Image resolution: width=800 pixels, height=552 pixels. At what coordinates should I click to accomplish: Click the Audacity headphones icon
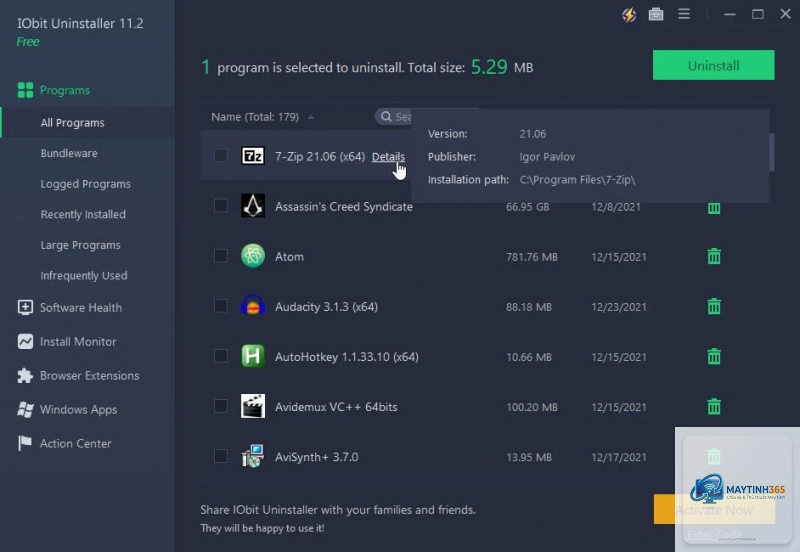(x=253, y=306)
